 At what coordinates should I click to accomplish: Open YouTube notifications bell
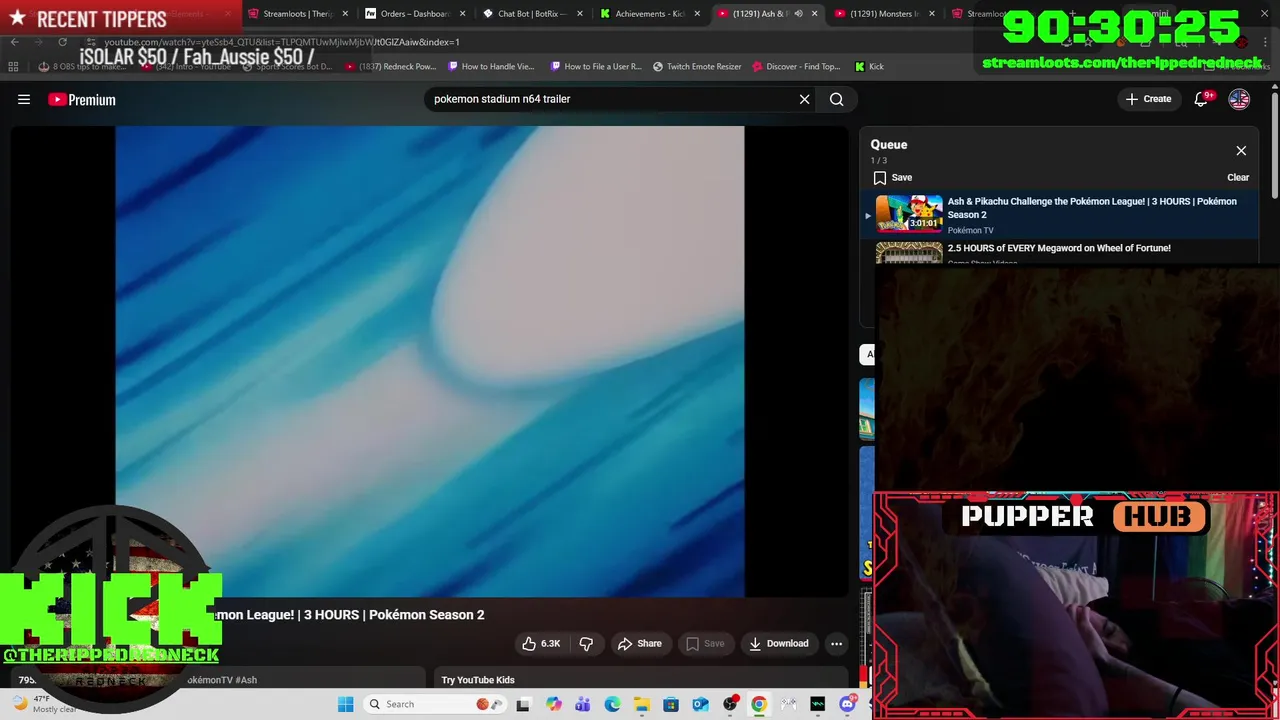pyautogui.click(x=1202, y=99)
